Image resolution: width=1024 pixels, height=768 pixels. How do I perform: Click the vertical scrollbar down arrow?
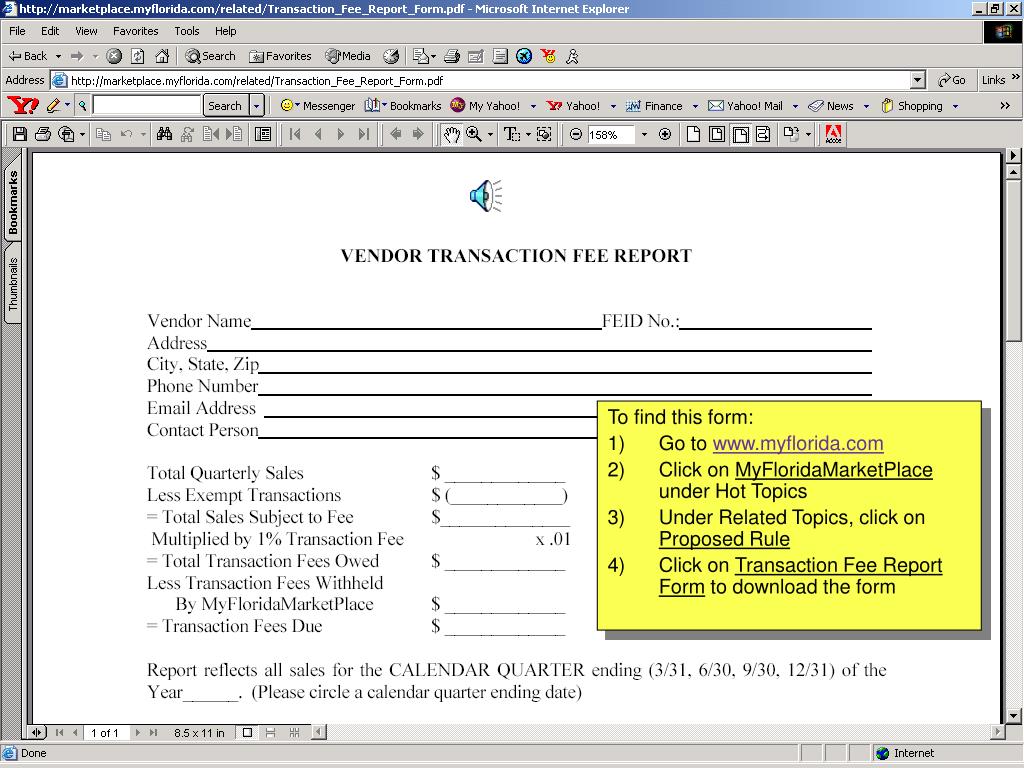click(1013, 715)
